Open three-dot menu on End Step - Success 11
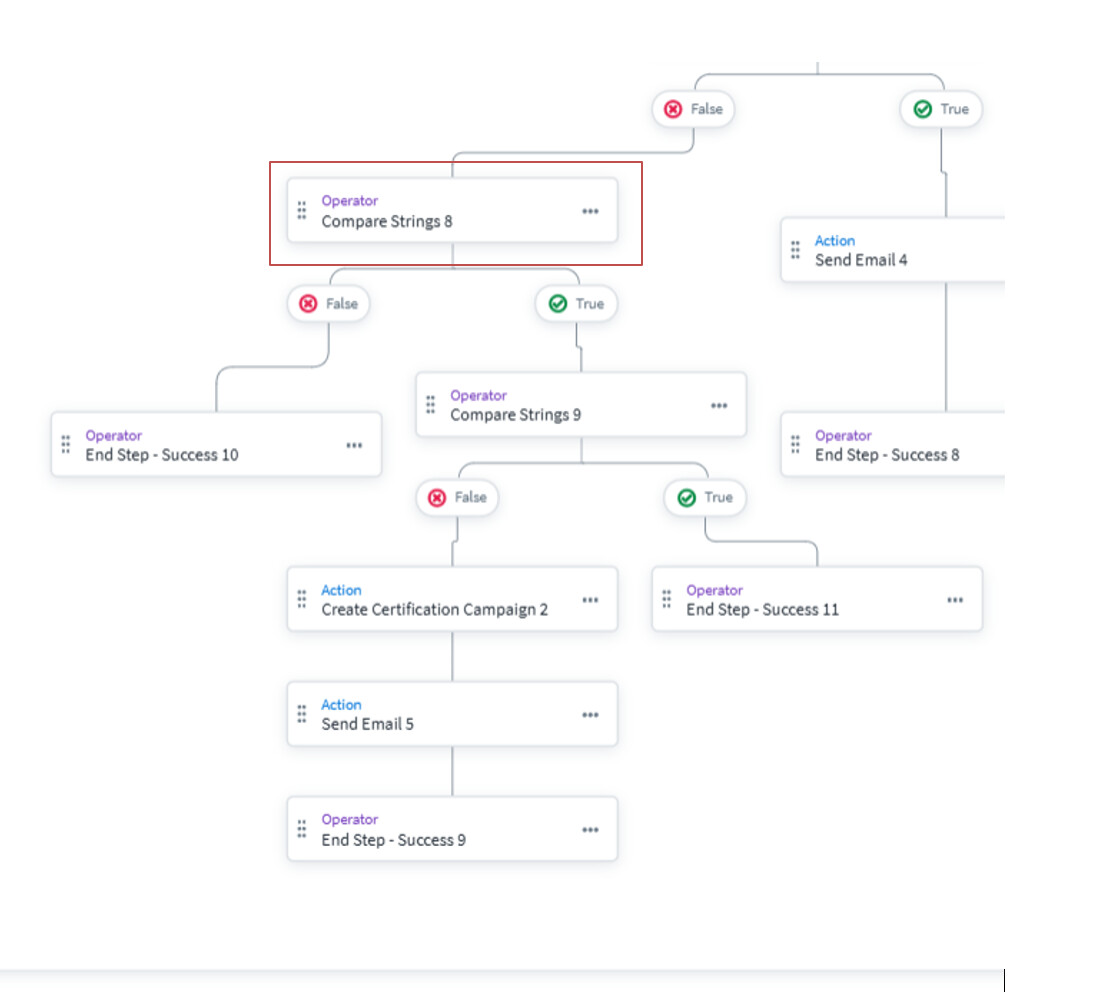The image size is (1107, 992). (955, 600)
